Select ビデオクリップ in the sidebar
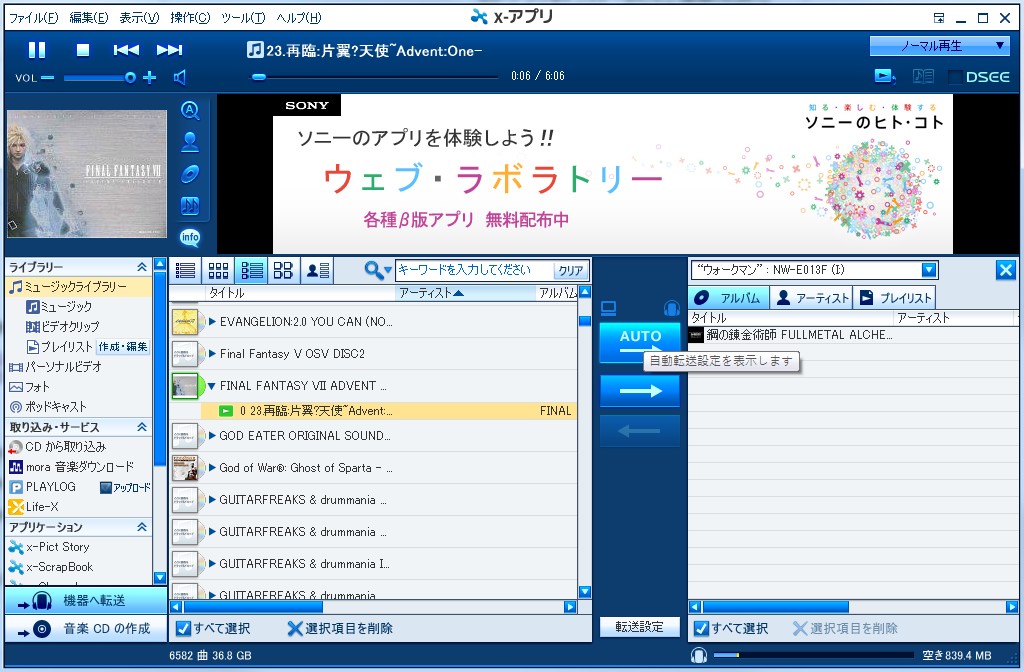 63,327
